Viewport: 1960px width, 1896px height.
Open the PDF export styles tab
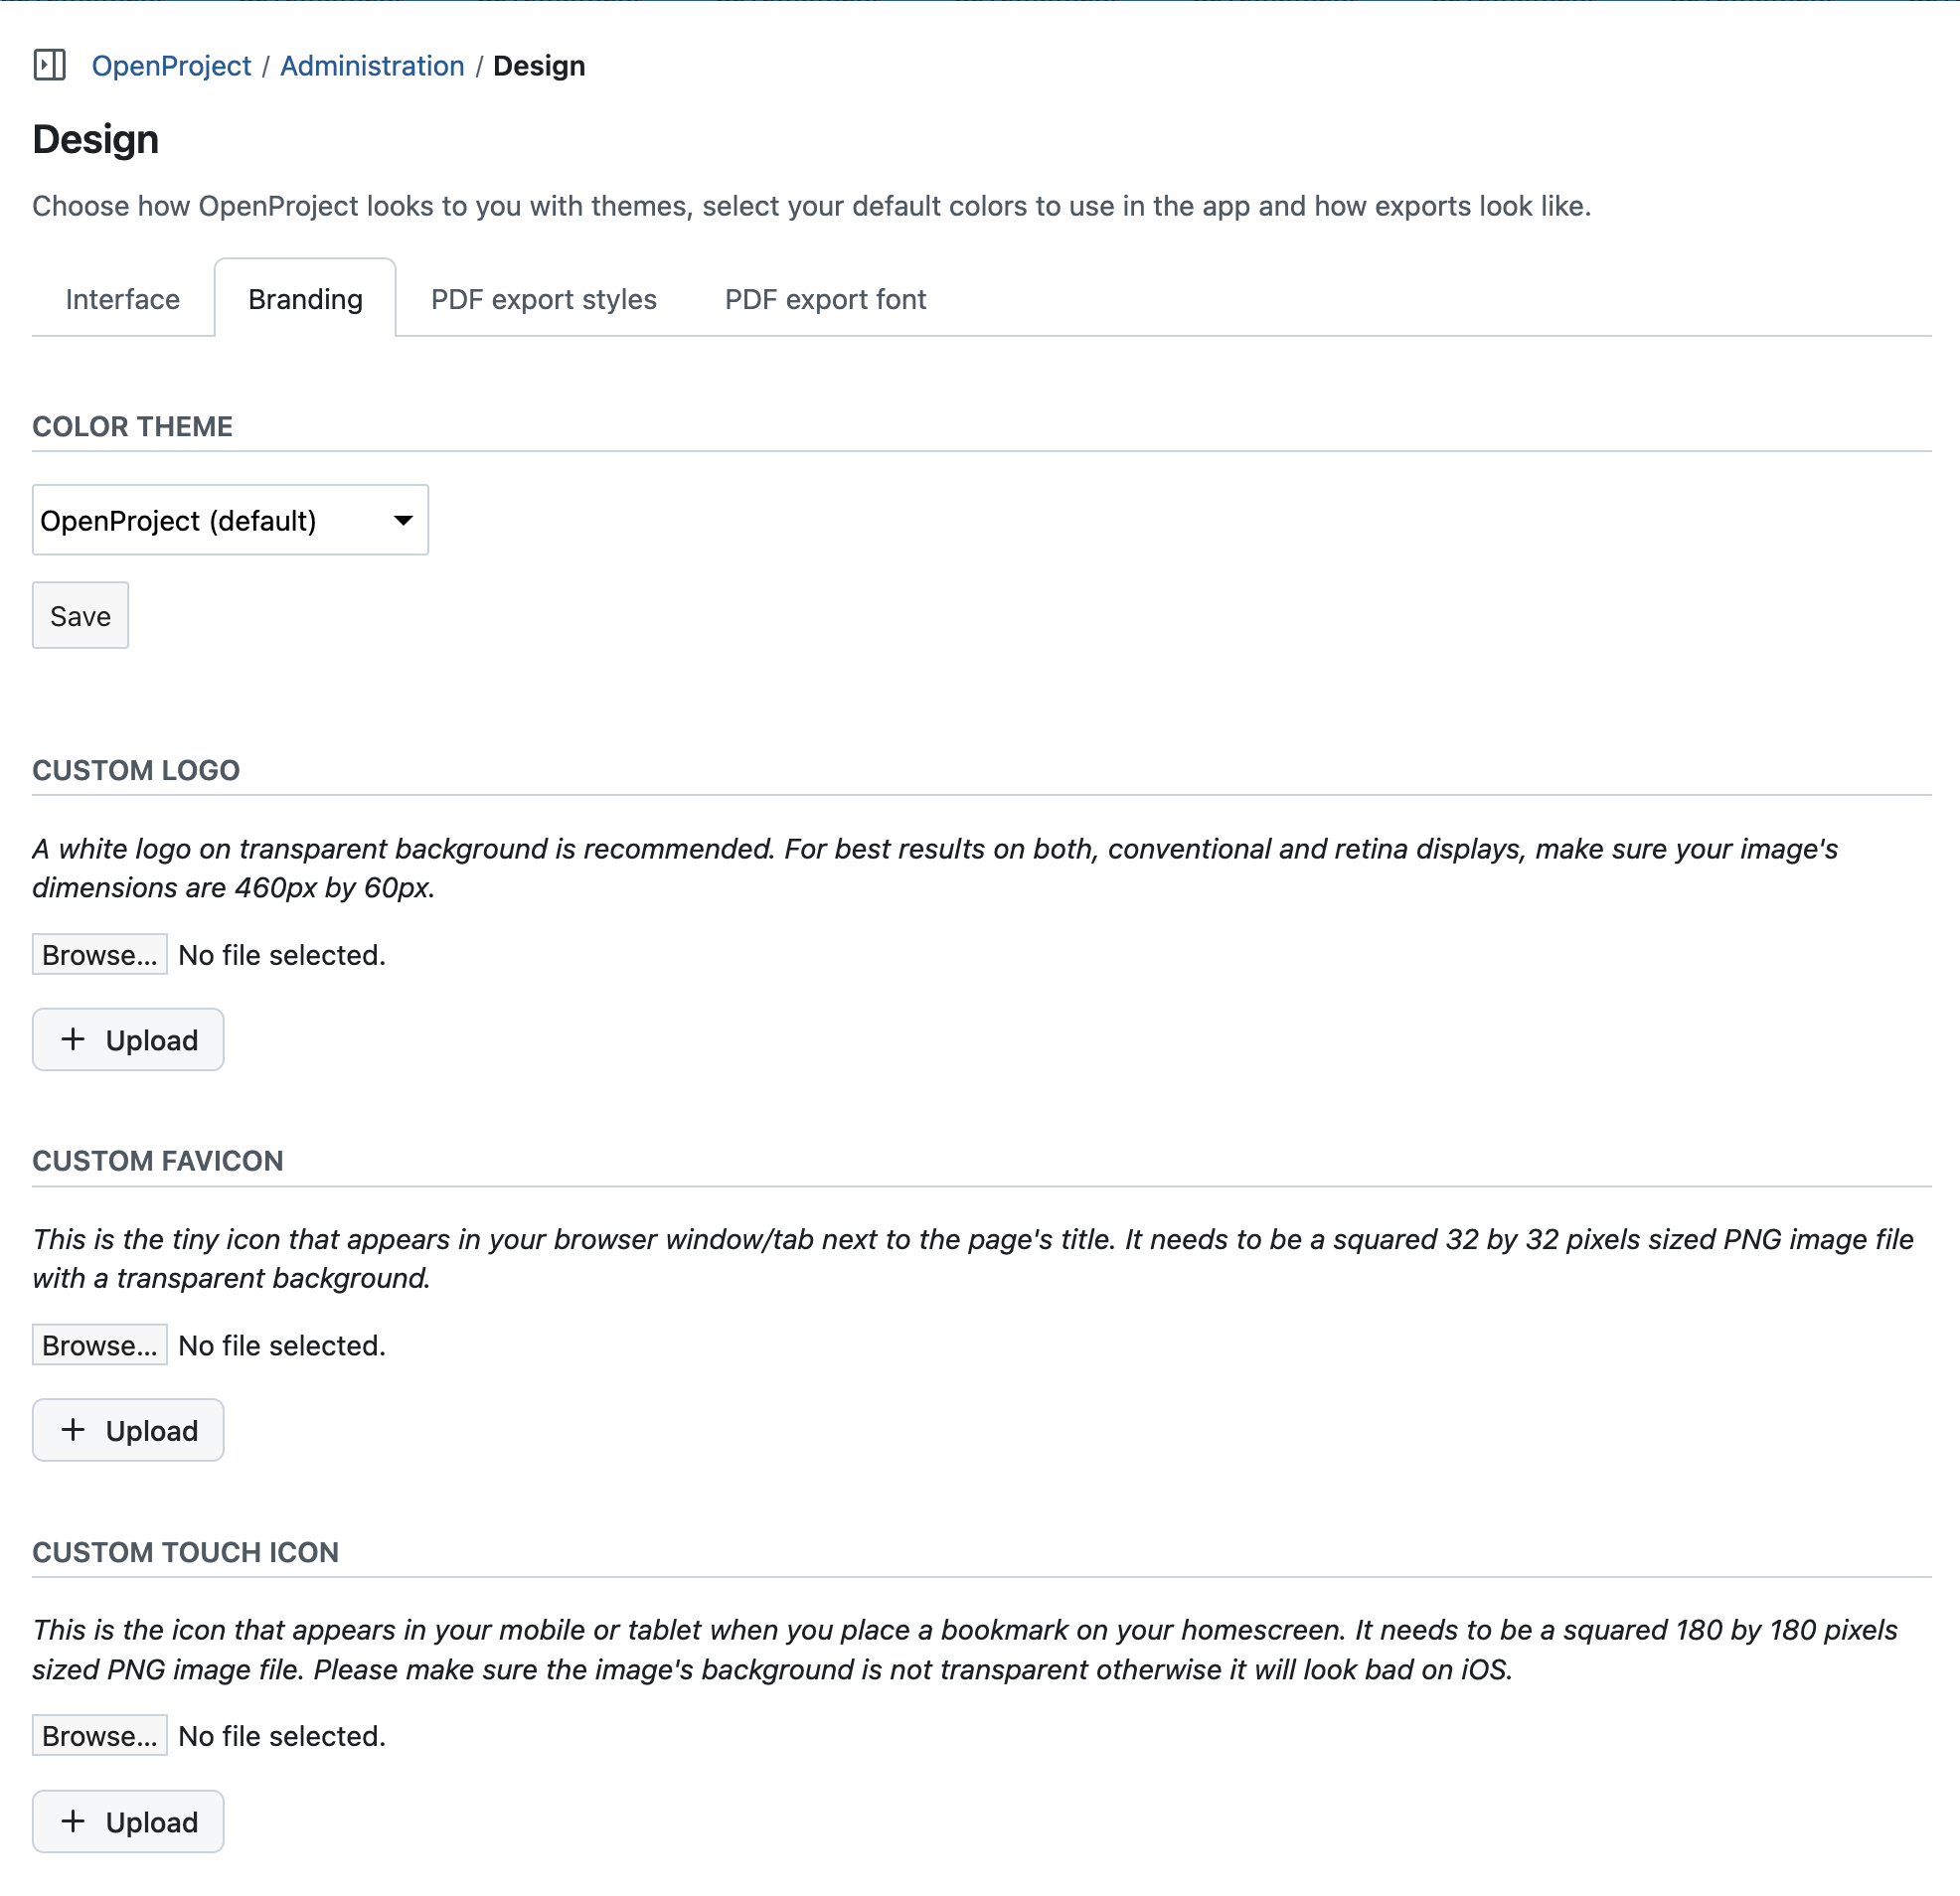(x=542, y=298)
